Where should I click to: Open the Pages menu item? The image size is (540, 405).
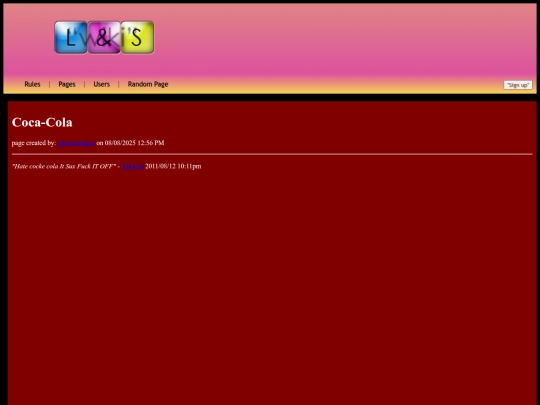coord(67,84)
